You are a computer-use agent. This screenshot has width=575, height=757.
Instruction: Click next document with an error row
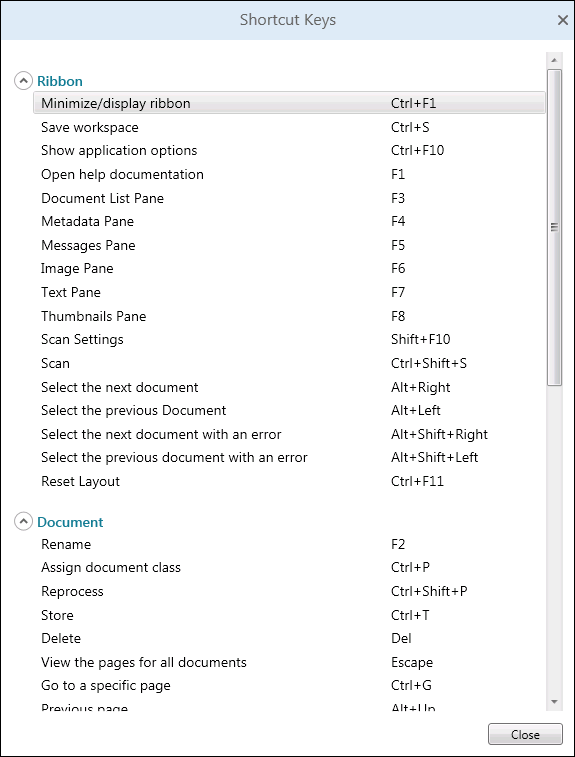pos(289,434)
